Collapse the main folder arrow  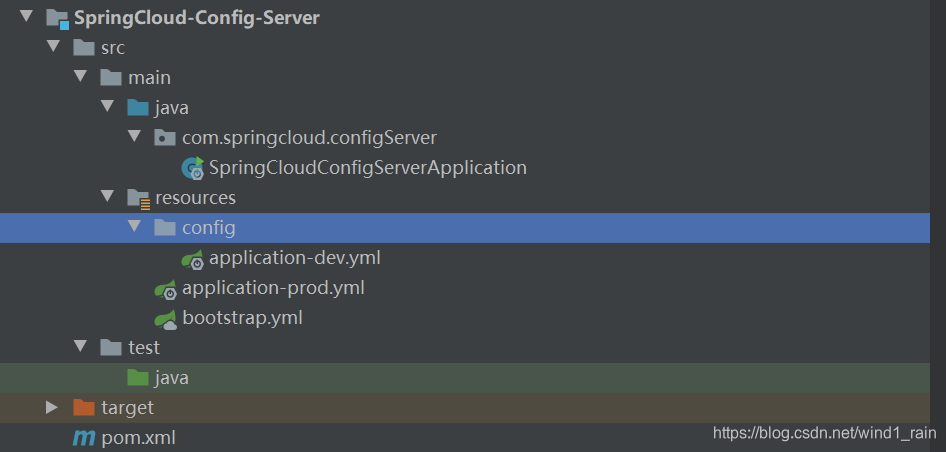[x=80, y=76]
